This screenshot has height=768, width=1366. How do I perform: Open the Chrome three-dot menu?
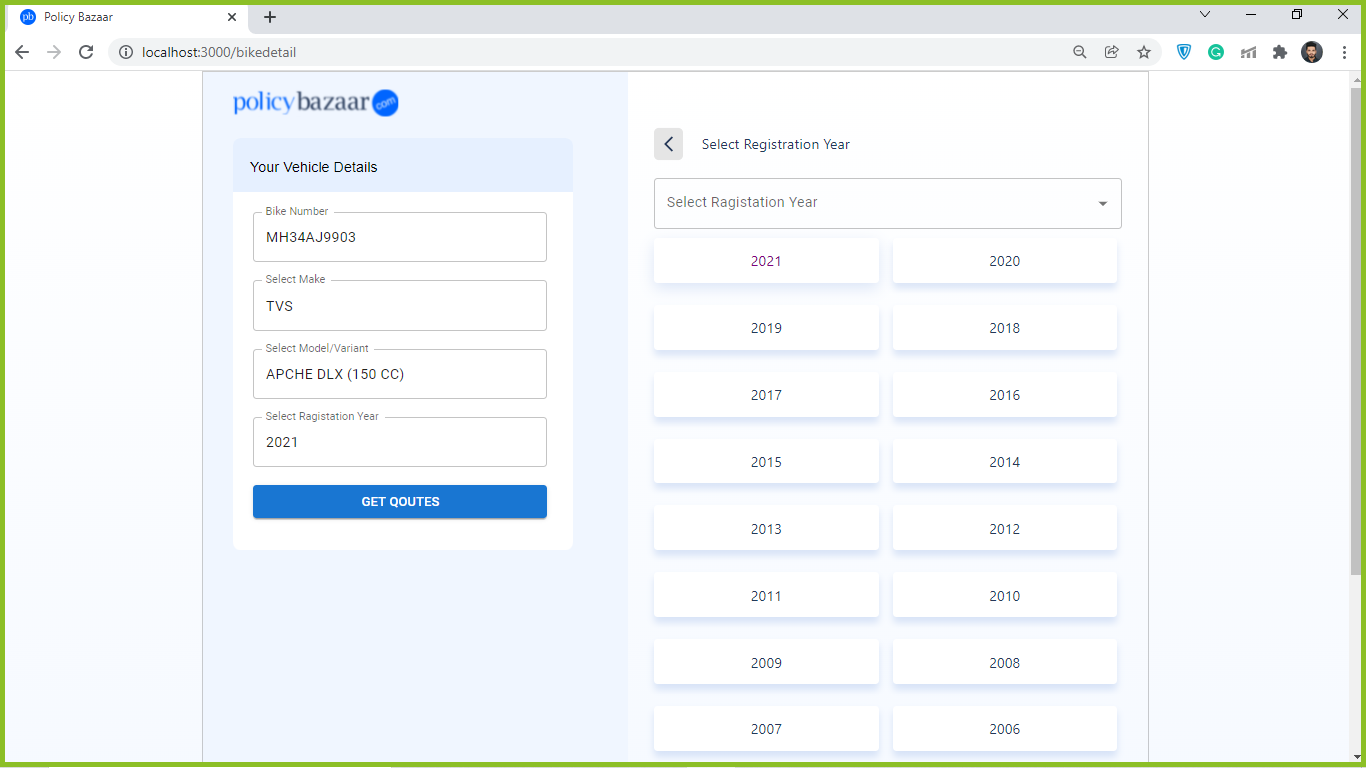[x=1345, y=52]
